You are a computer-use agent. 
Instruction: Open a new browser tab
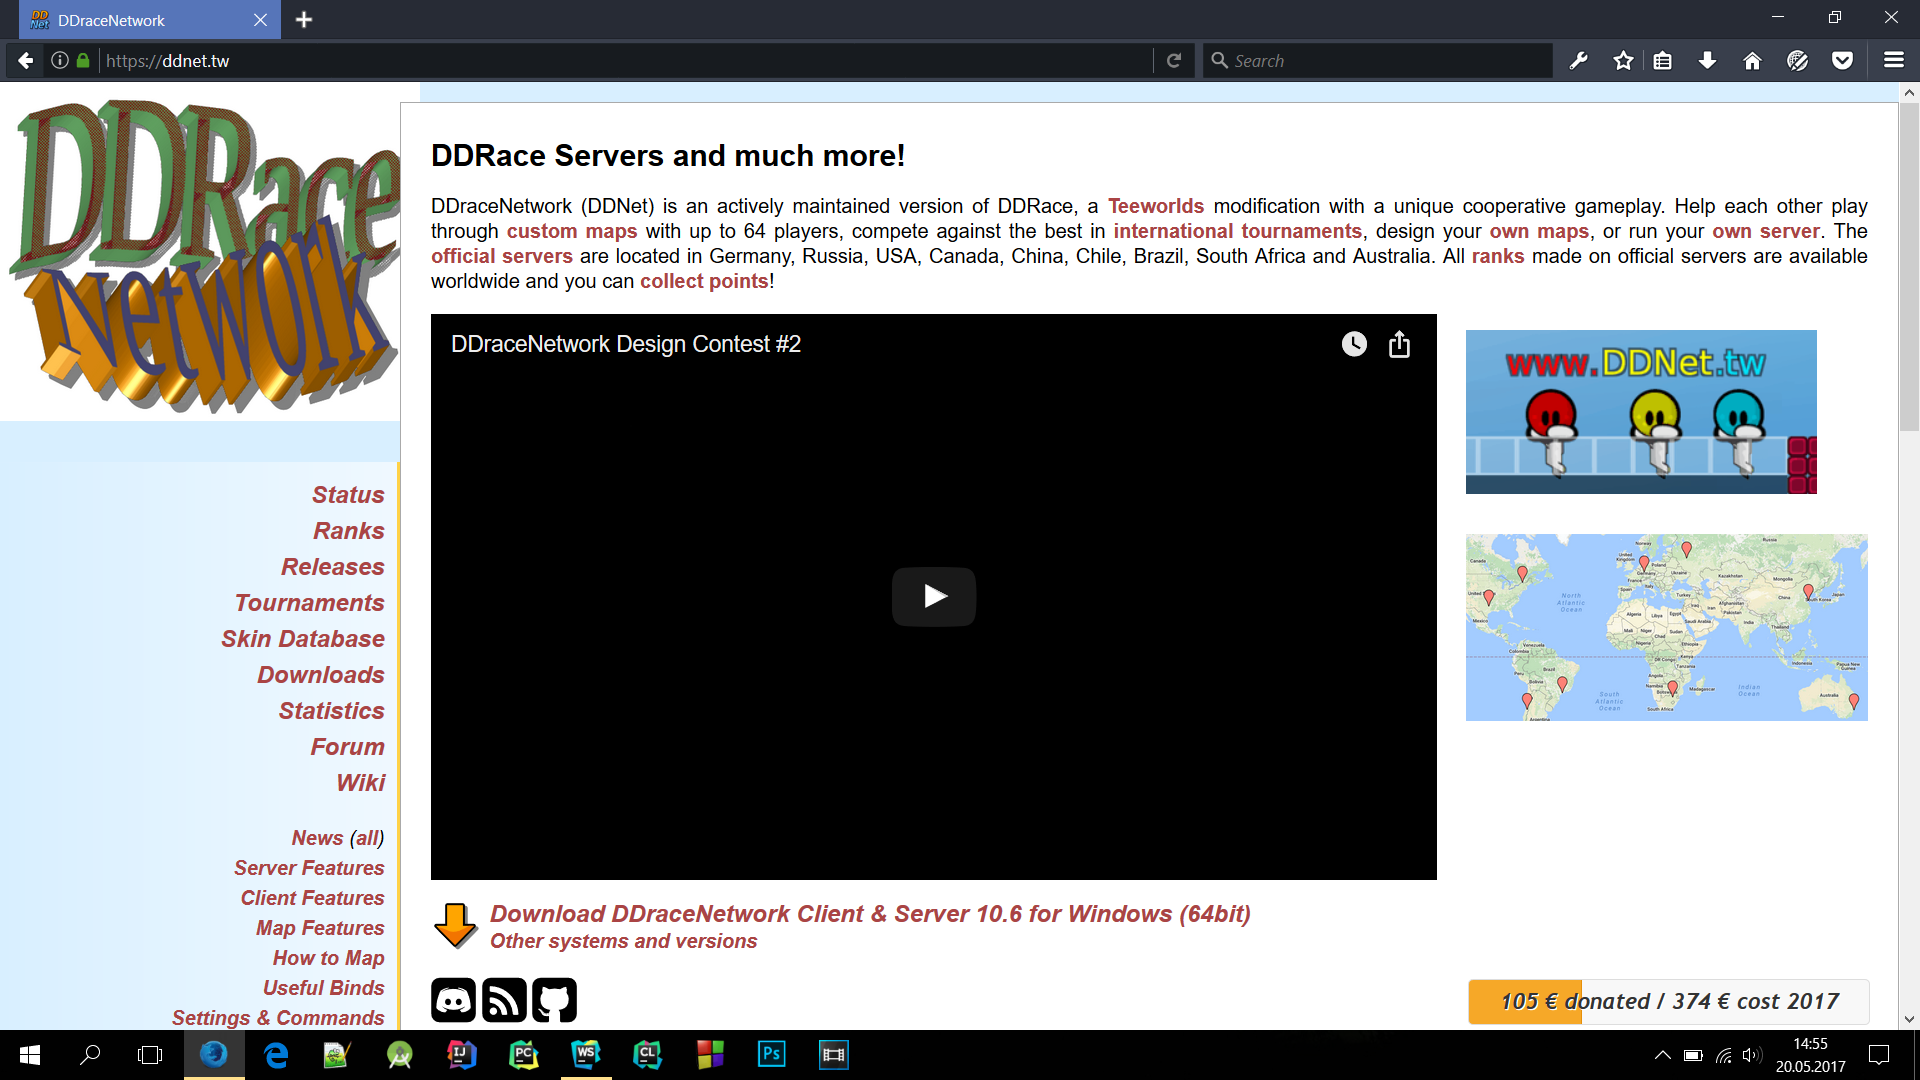[304, 20]
